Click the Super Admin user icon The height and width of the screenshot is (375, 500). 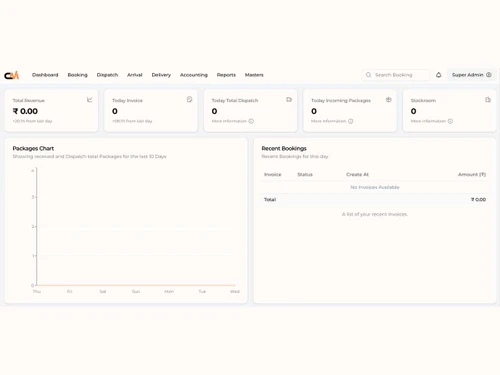click(489, 75)
